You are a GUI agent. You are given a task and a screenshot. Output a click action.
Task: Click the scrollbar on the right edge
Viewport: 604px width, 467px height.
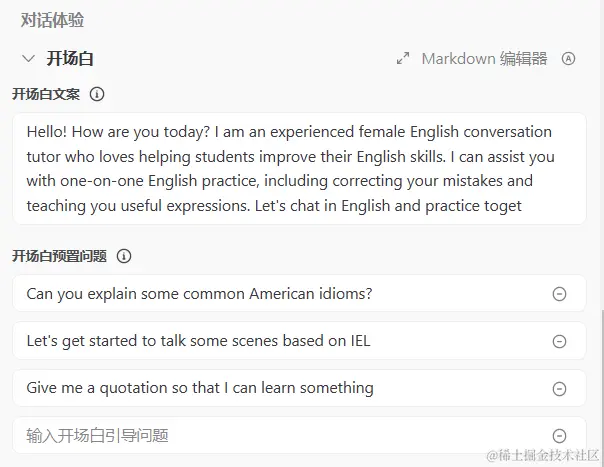point(601,380)
